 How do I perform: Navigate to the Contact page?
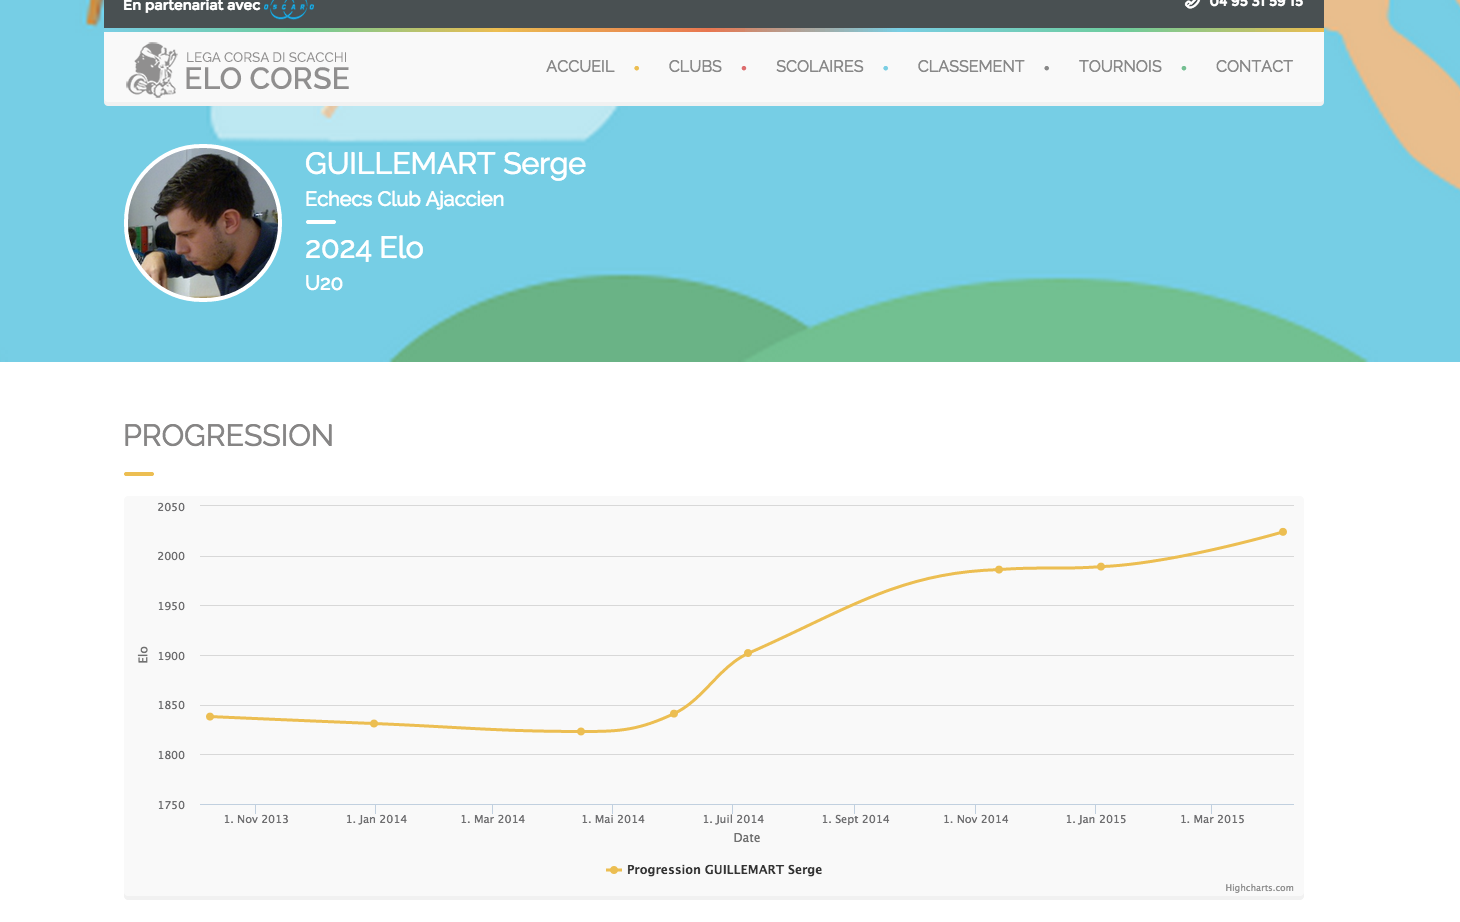tap(1254, 67)
